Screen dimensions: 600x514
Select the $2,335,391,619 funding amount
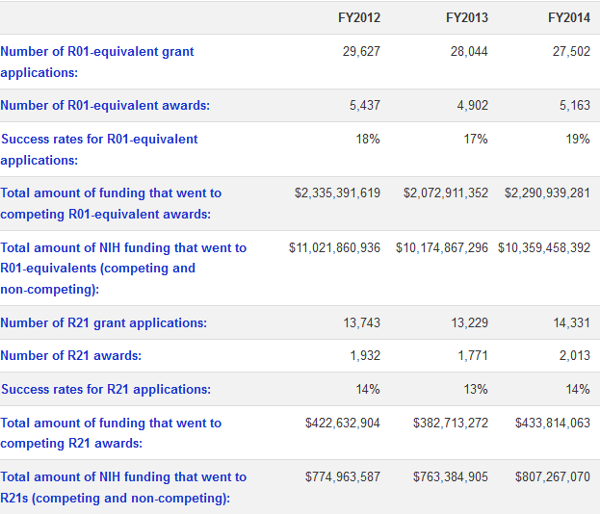pos(337,193)
